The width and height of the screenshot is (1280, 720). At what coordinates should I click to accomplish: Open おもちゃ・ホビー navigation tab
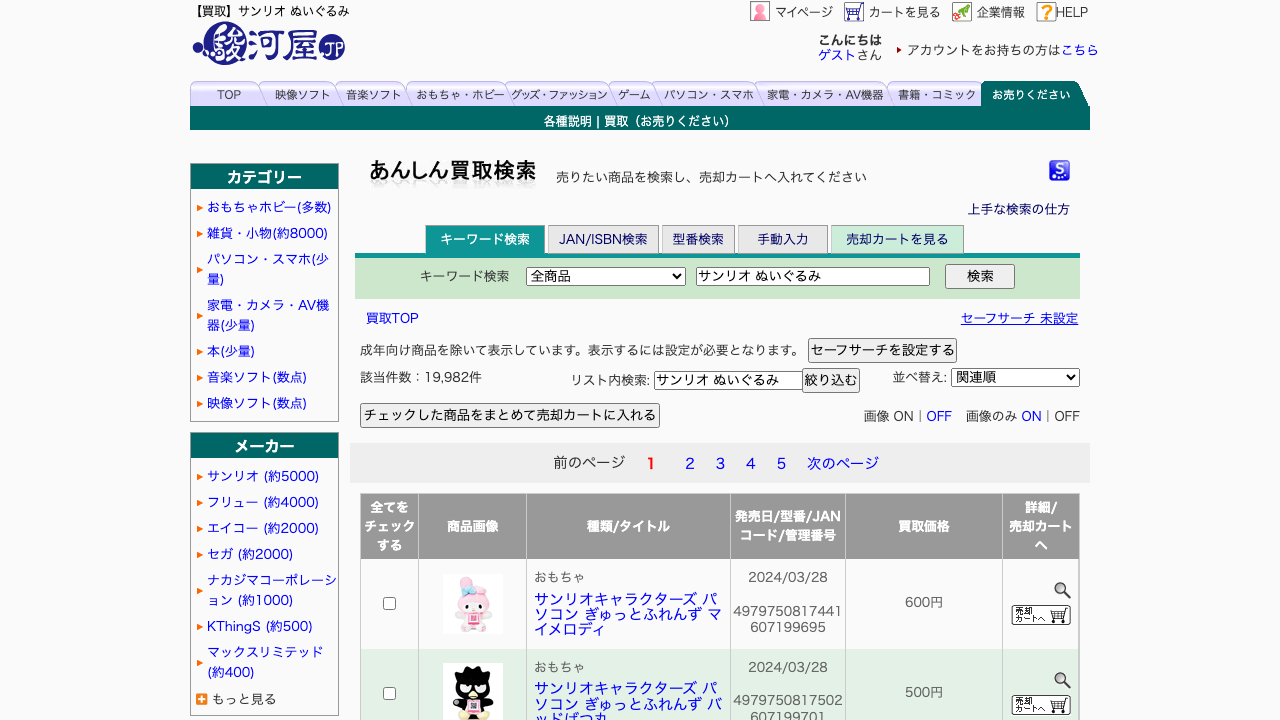(x=457, y=94)
